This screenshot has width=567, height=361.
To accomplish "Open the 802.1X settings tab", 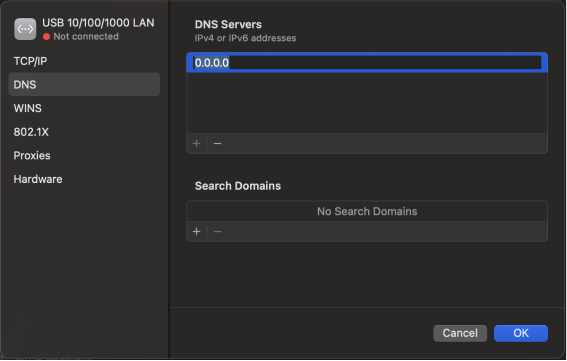I will point(84,132).
